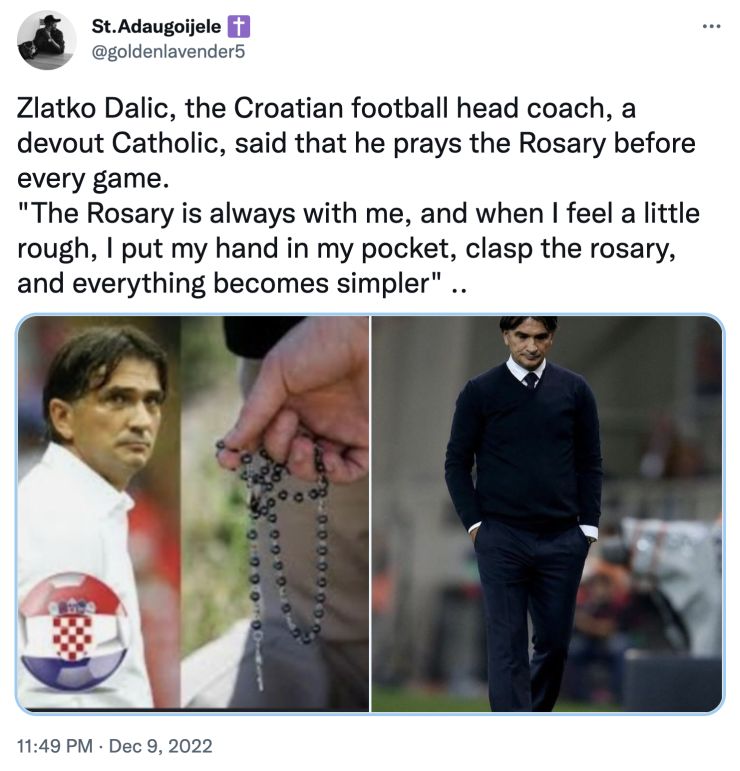Open the tweet's more options menu
Viewport: 740px width, 771px height.
tap(711, 25)
